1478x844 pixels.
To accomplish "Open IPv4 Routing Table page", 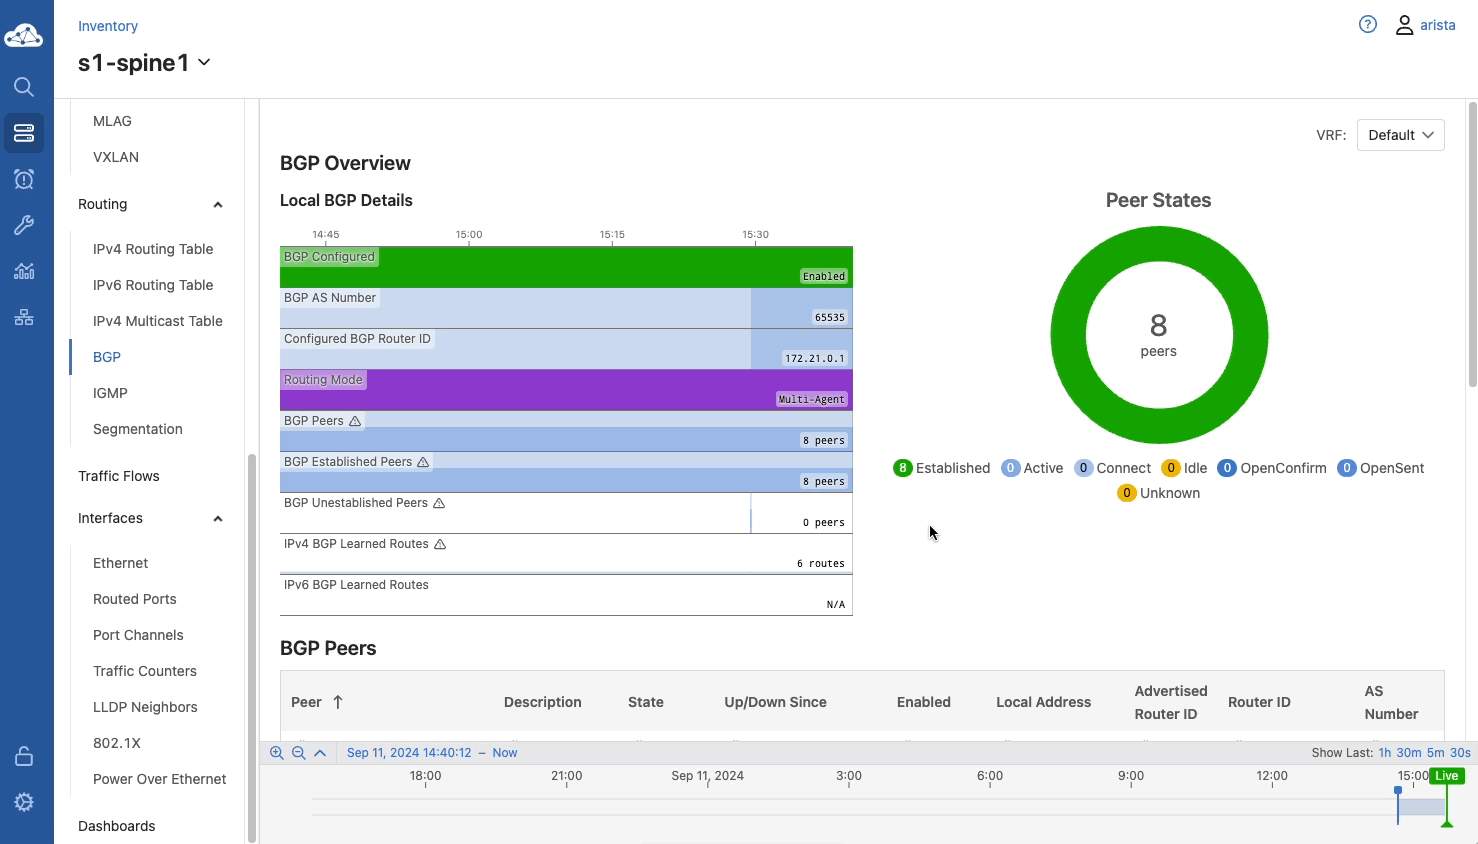I will click(153, 249).
